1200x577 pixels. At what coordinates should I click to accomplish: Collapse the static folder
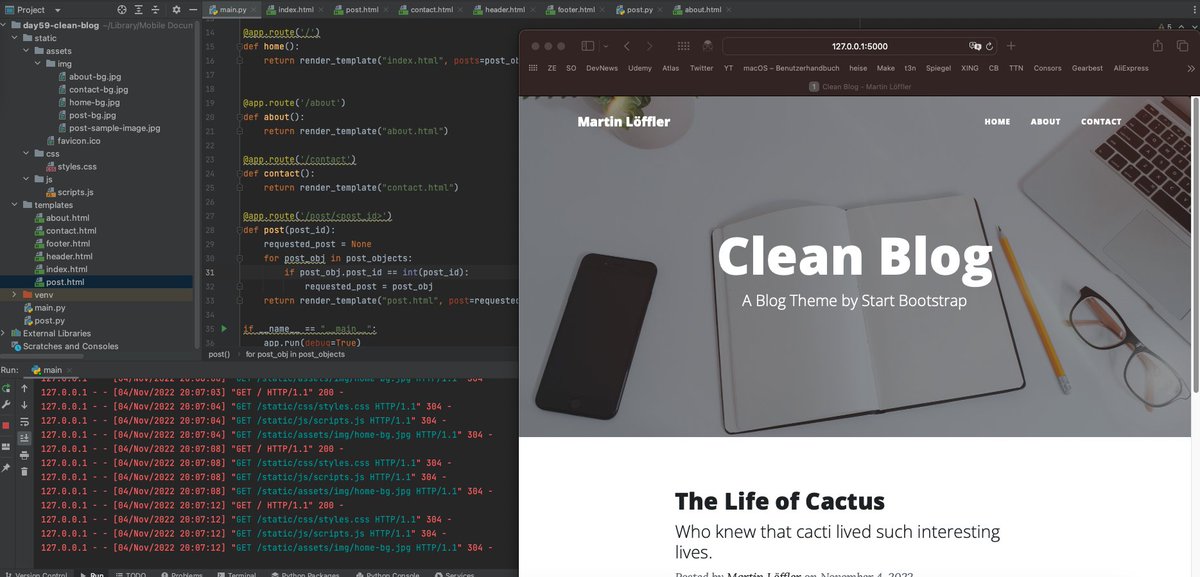[x=16, y=38]
